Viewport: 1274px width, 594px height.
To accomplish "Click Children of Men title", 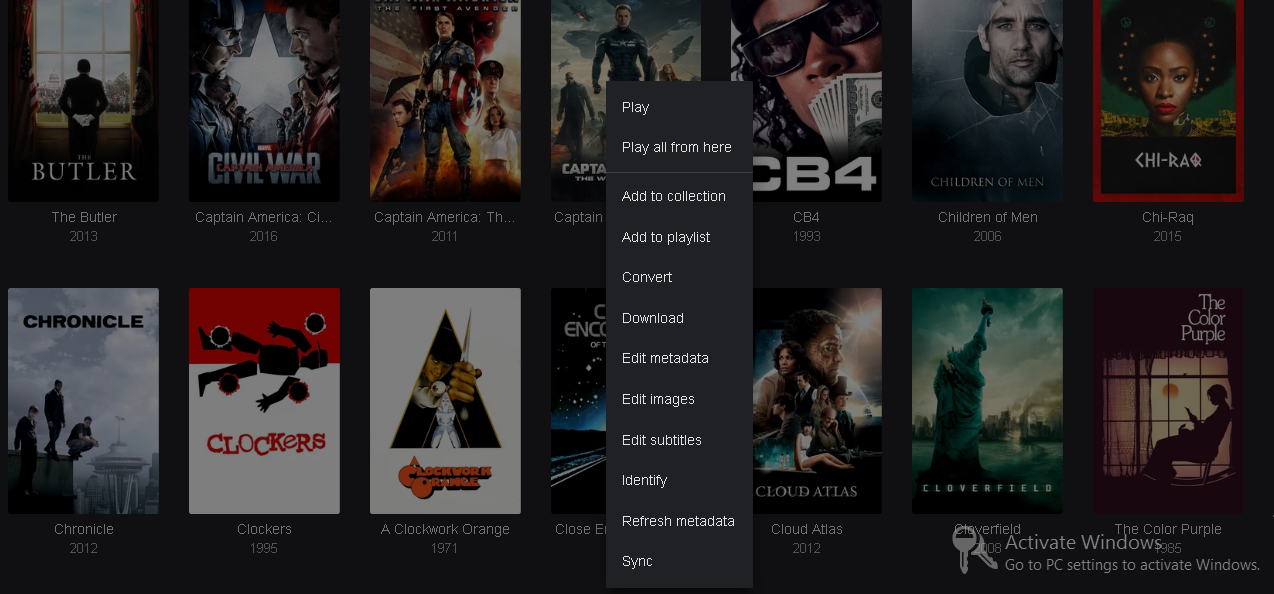I will click(988, 217).
